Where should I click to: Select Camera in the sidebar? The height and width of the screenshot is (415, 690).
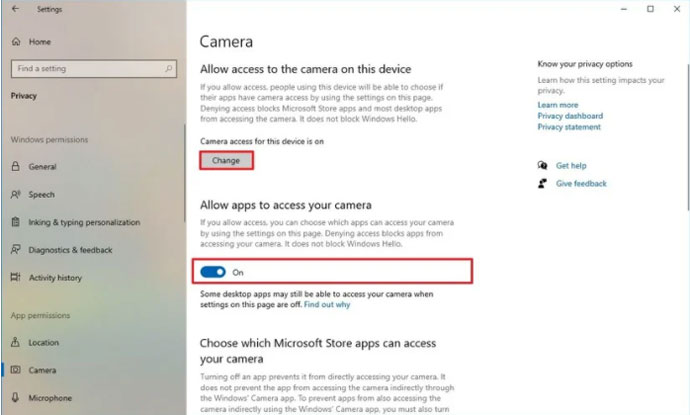pyautogui.click(x=42, y=370)
